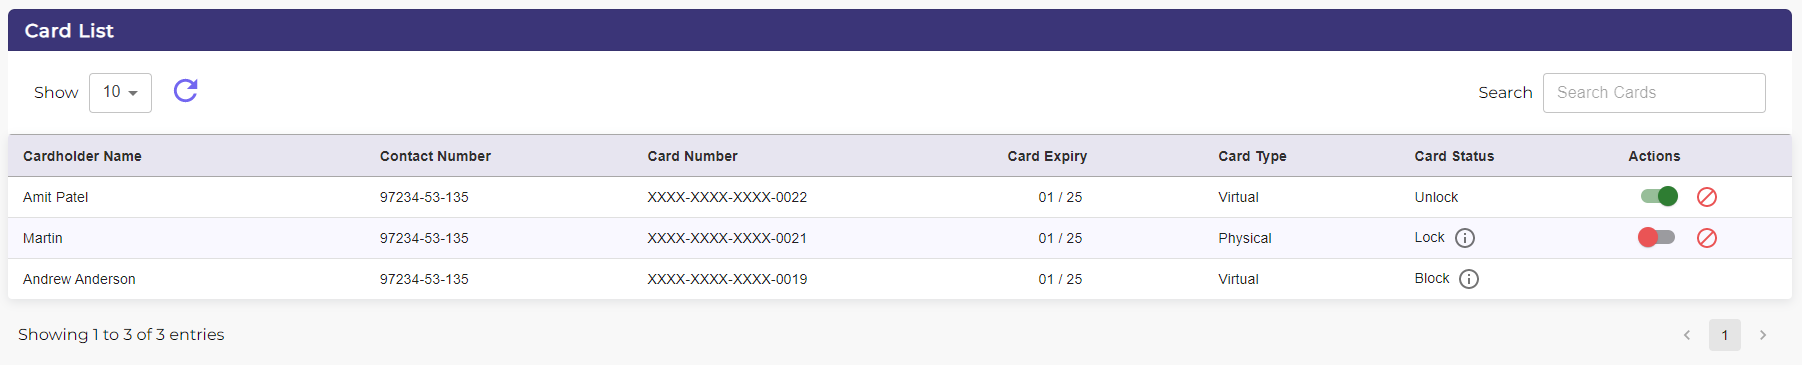Sort by Card Status column header
The width and height of the screenshot is (1802, 365).
1454,156
